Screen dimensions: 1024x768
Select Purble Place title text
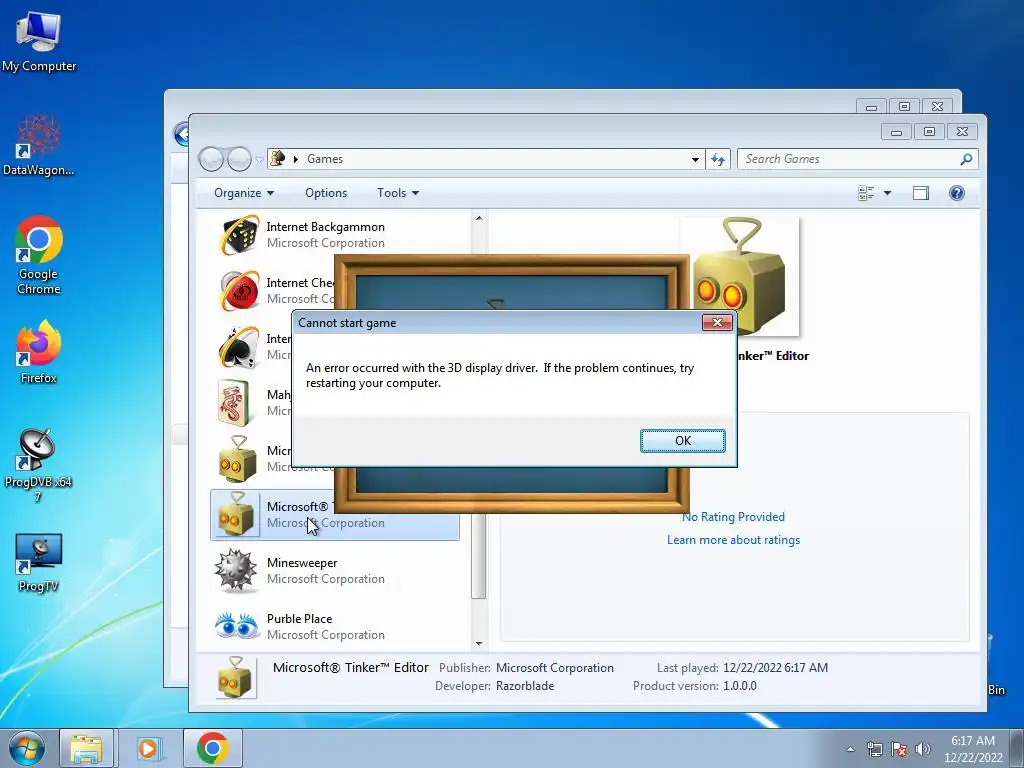pyautogui.click(x=299, y=618)
